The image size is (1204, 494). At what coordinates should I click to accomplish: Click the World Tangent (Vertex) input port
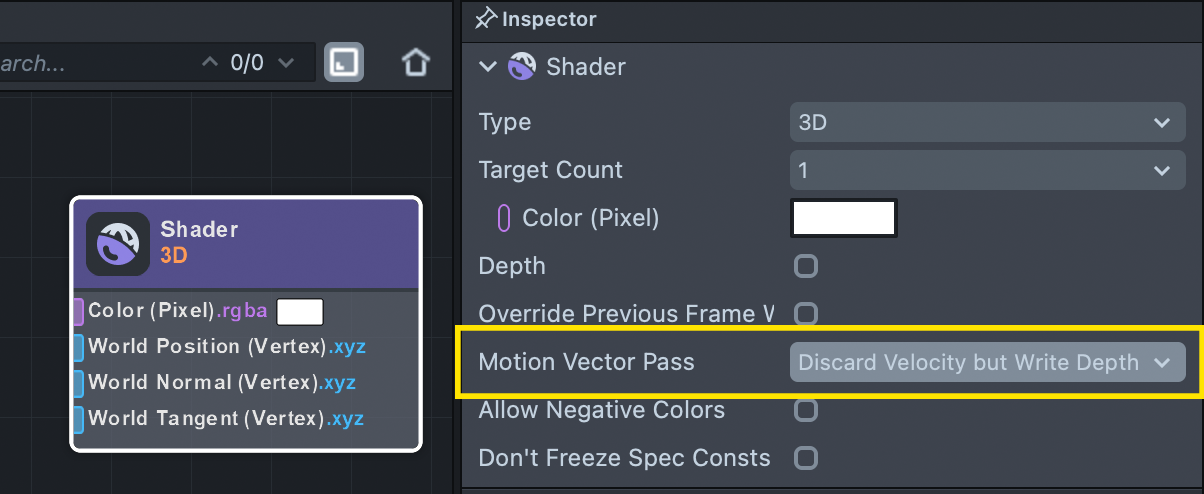tap(78, 418)
